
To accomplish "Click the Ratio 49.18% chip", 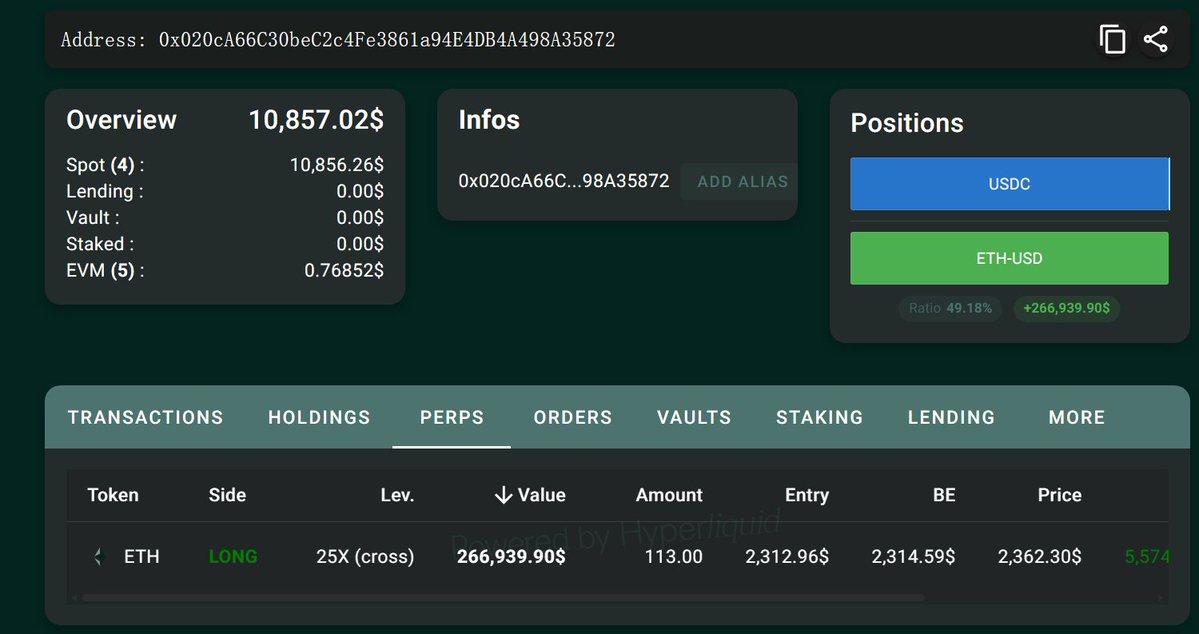I will (x=950, y=308).
